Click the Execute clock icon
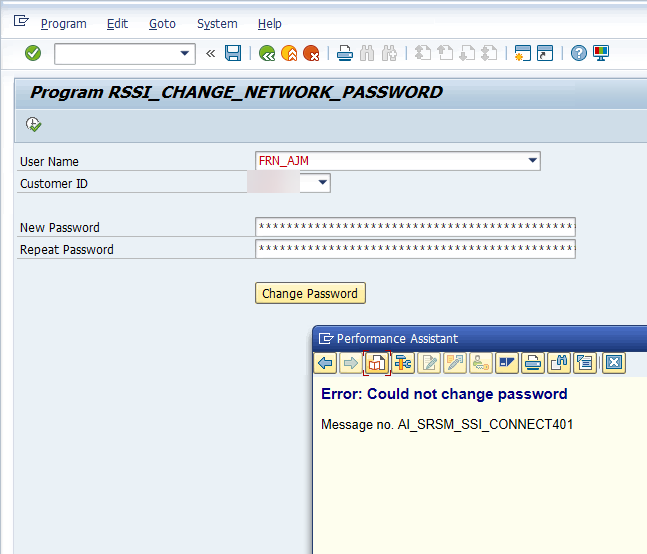This screenshot has height=554, width=647. pos(33,124)
